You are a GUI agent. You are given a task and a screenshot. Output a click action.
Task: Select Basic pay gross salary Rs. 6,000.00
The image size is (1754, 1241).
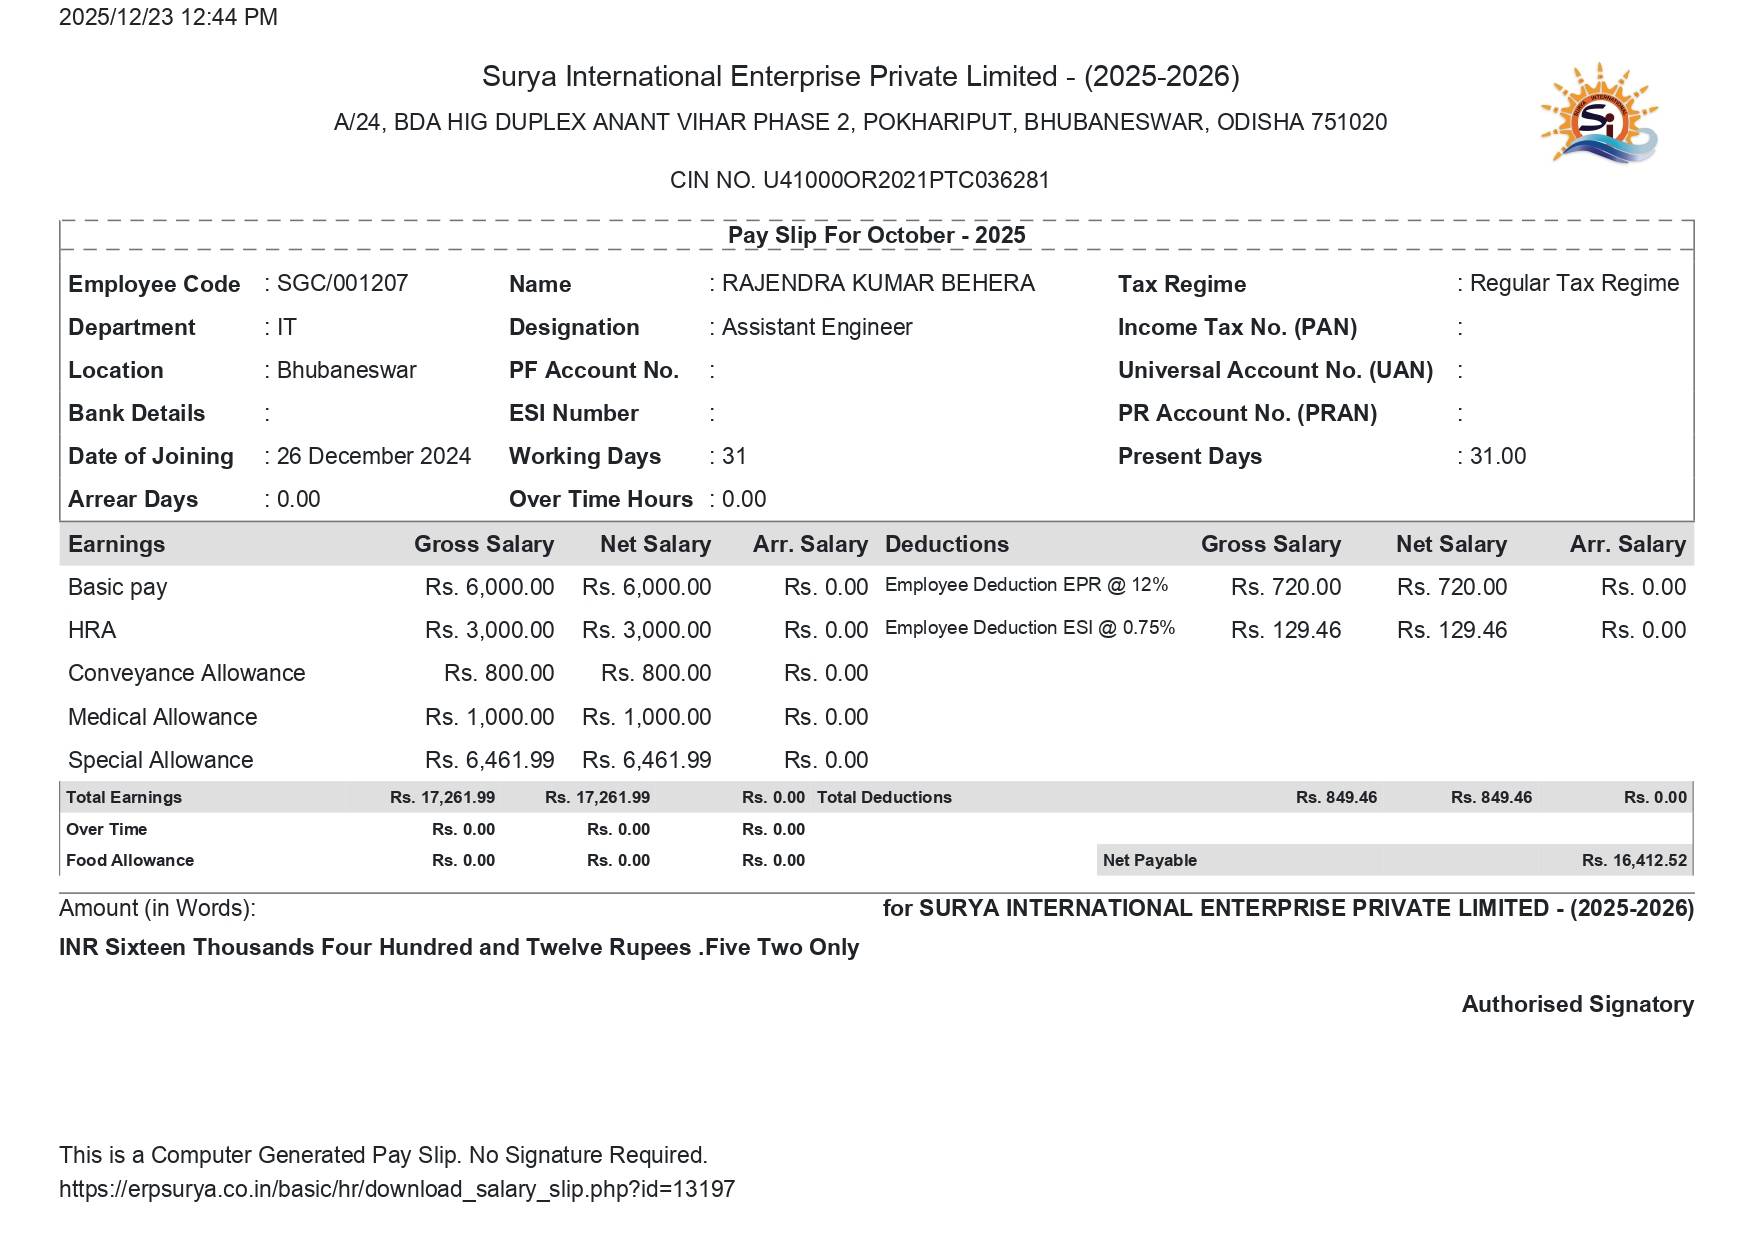[490, 587]
